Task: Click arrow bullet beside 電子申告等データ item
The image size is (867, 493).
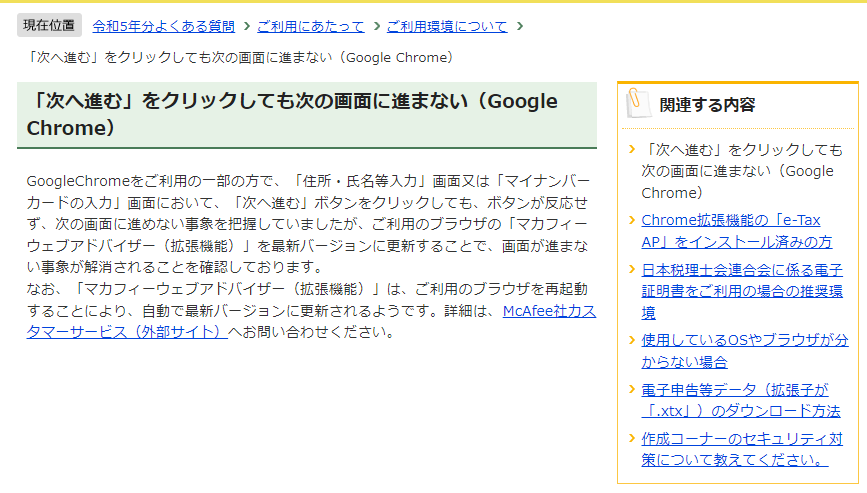Action: (x=631, y=389)
